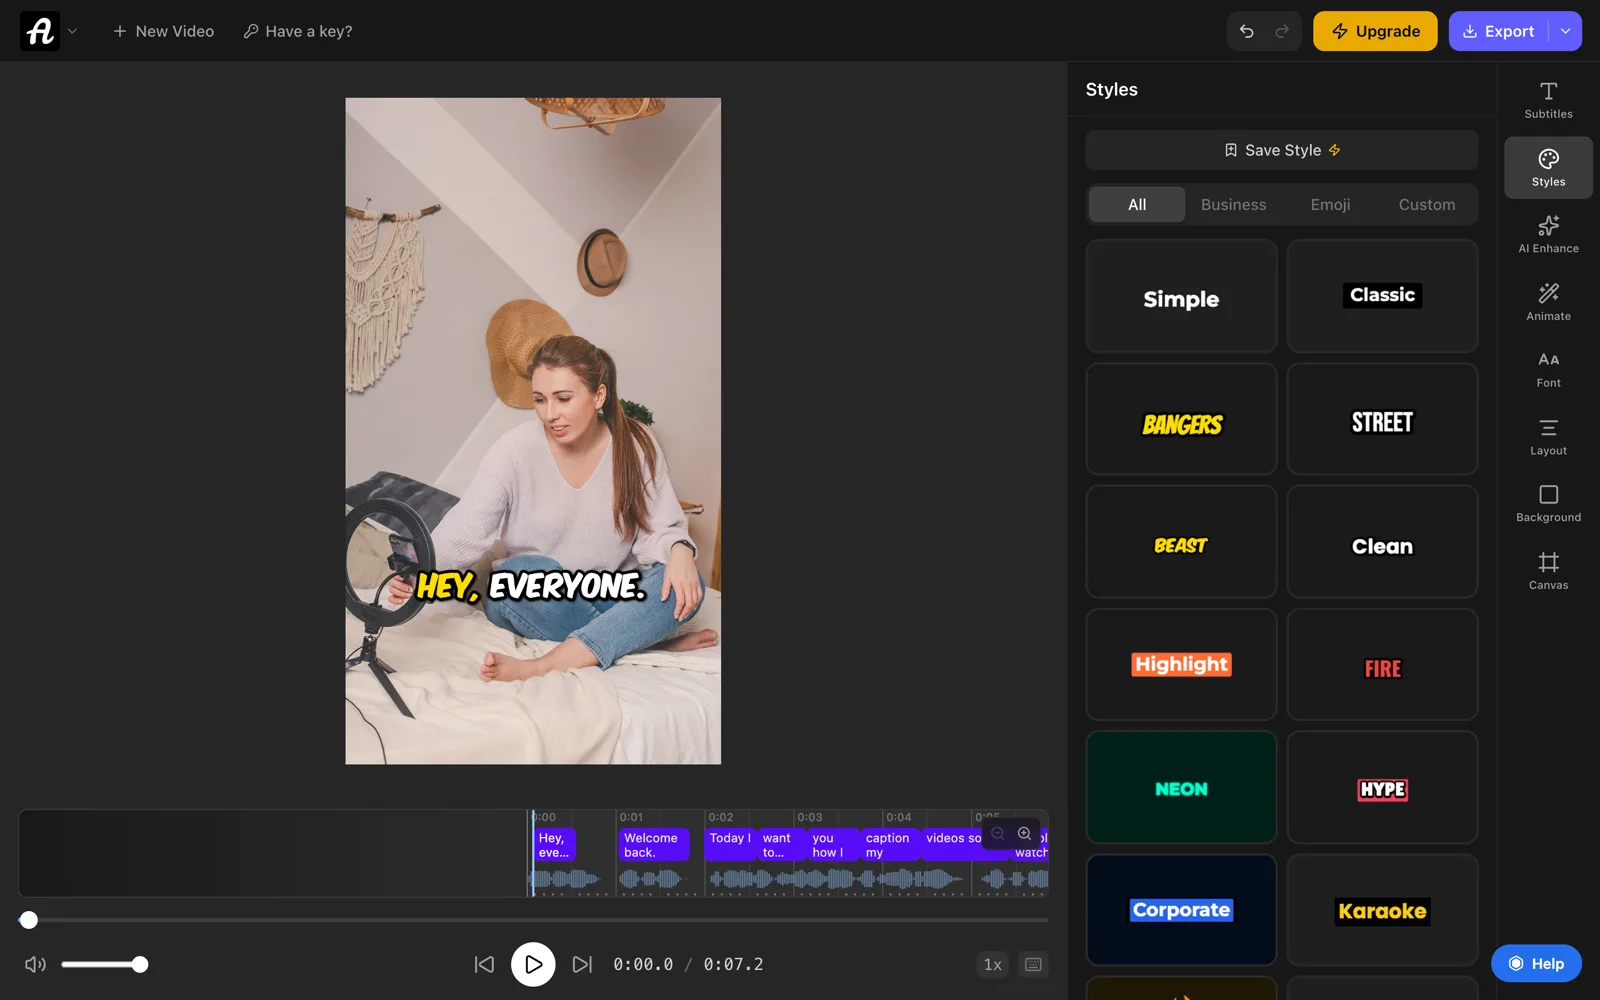Choose the NEON caption style
Viewport: 1600px width, 1000px height.
pos(1181,787)
